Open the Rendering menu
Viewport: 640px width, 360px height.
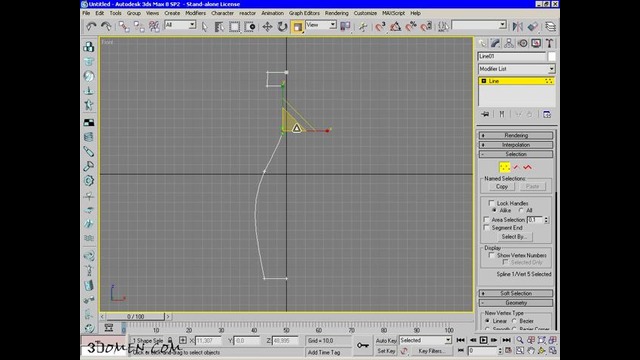click(x=337, y=13)
